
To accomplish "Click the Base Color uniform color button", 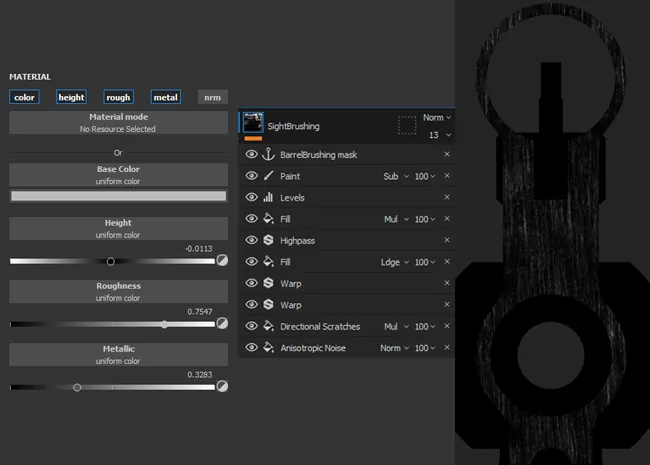I will click(119, 175).
